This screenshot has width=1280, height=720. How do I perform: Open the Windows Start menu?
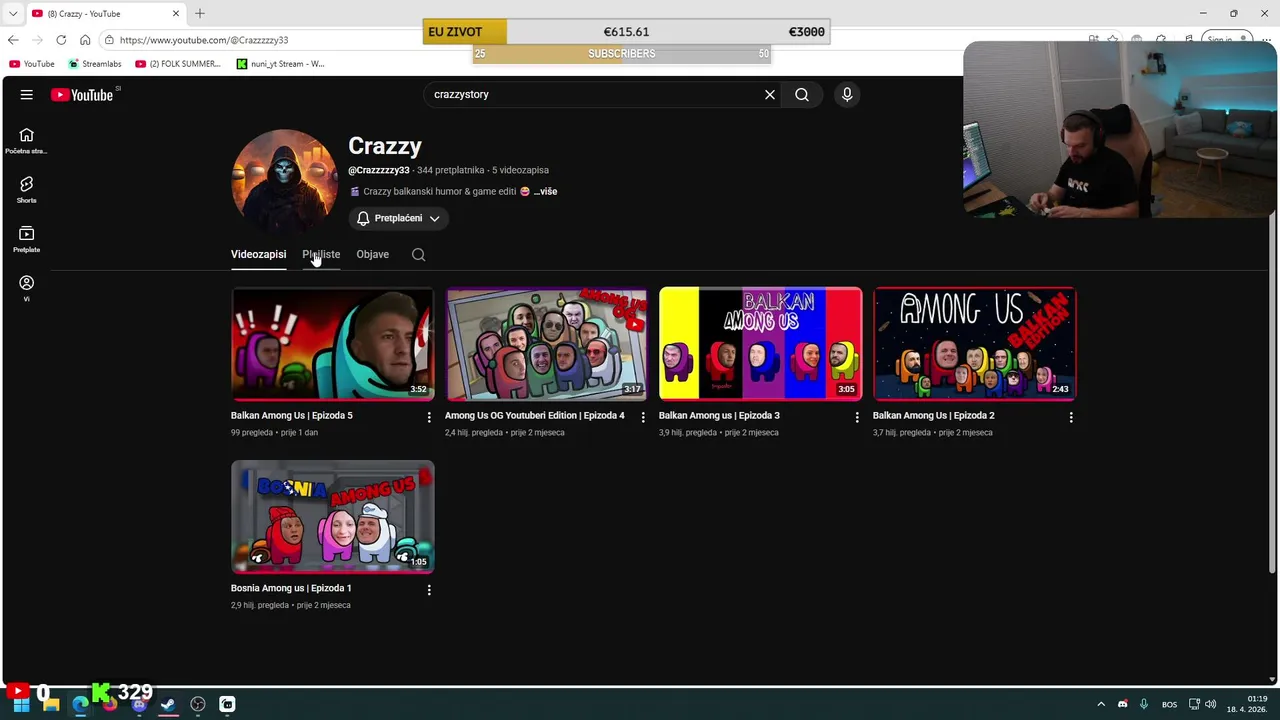click(x=20, y=705)
